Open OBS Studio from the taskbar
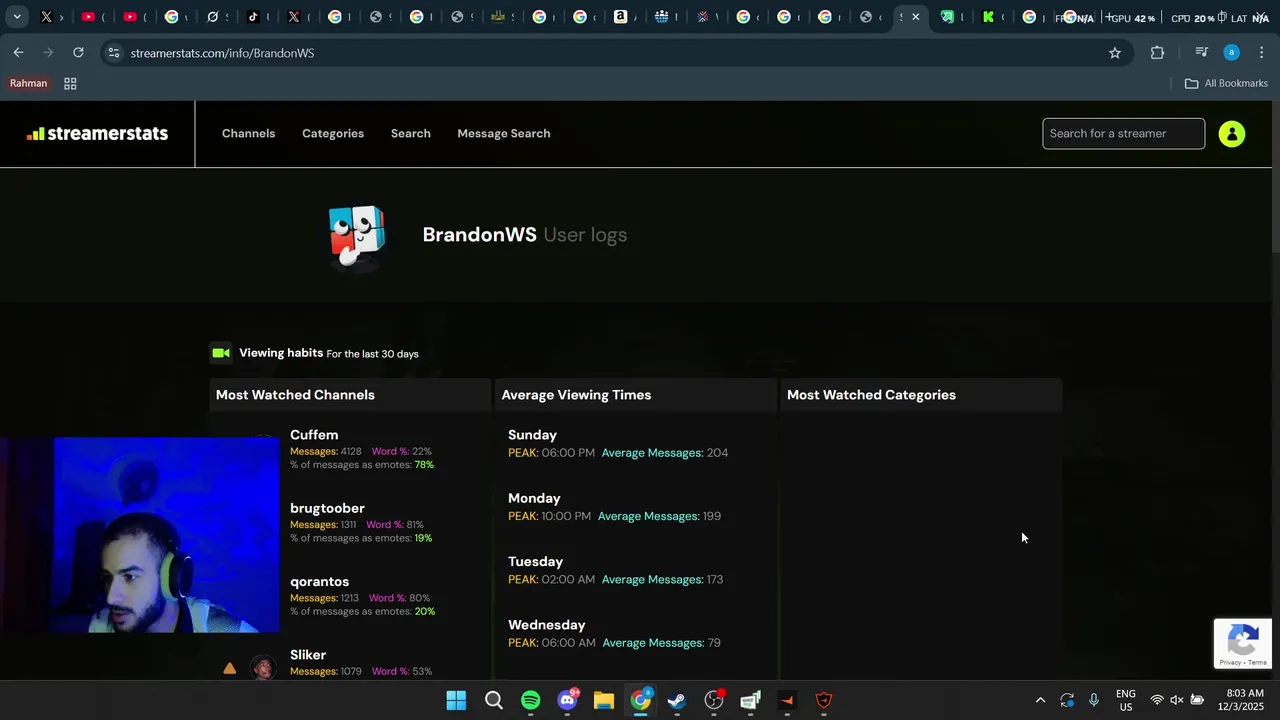The height and width of the screenshot is (720, 1280). click(x=714, y=700)
